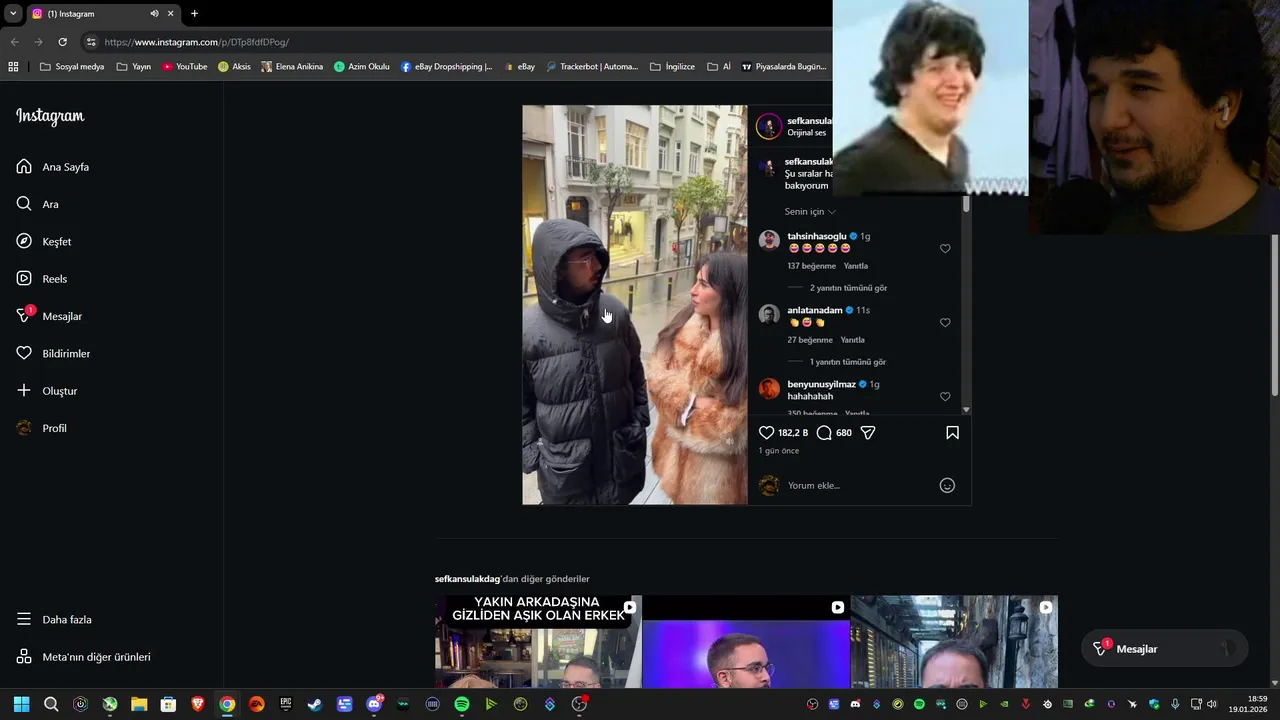Open Discord from the taskbar

[x=374, y=704]
